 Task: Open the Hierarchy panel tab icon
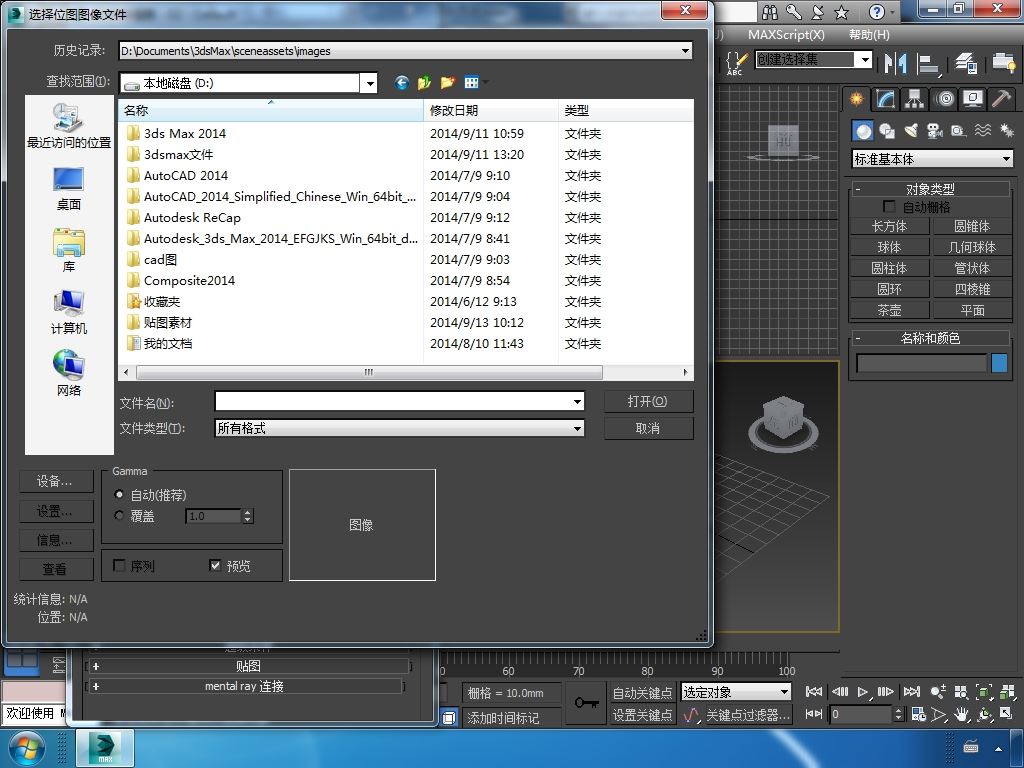[x=914, y=99]
